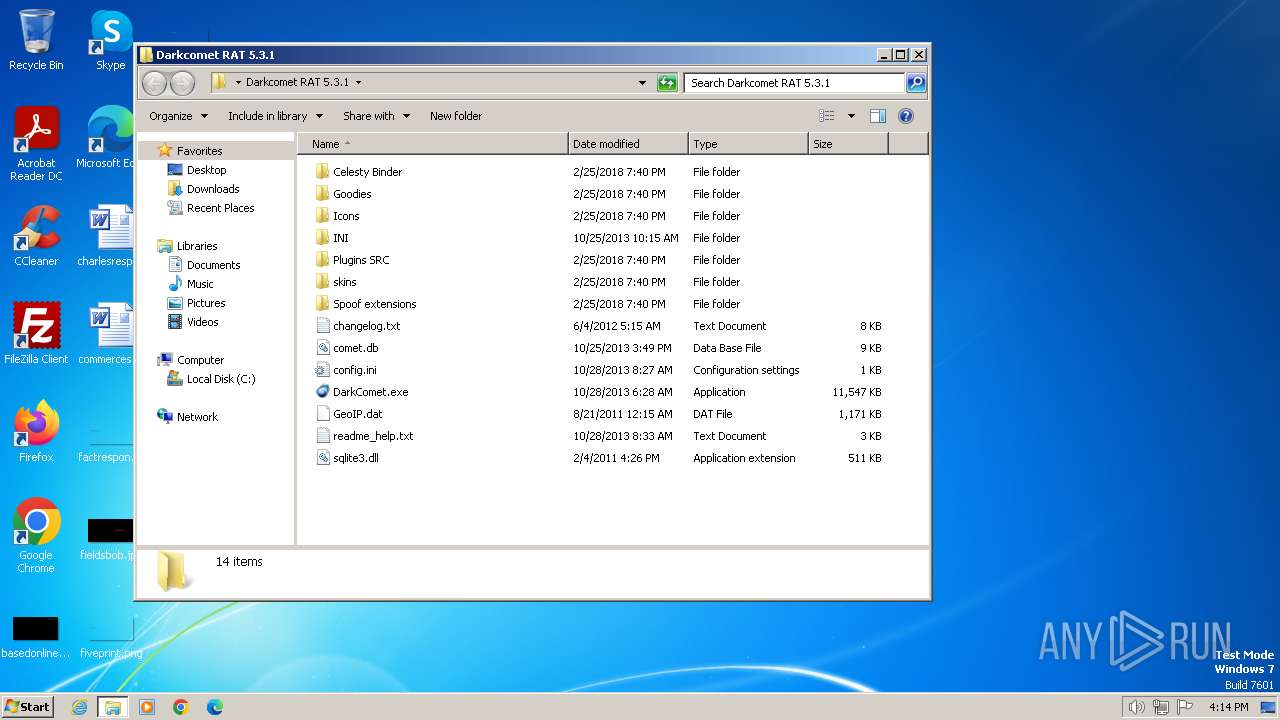The width and height of the screenshot is (1280, 720).
Task: Open Google Chrome desktop shortcut
Action: [36, 535]
